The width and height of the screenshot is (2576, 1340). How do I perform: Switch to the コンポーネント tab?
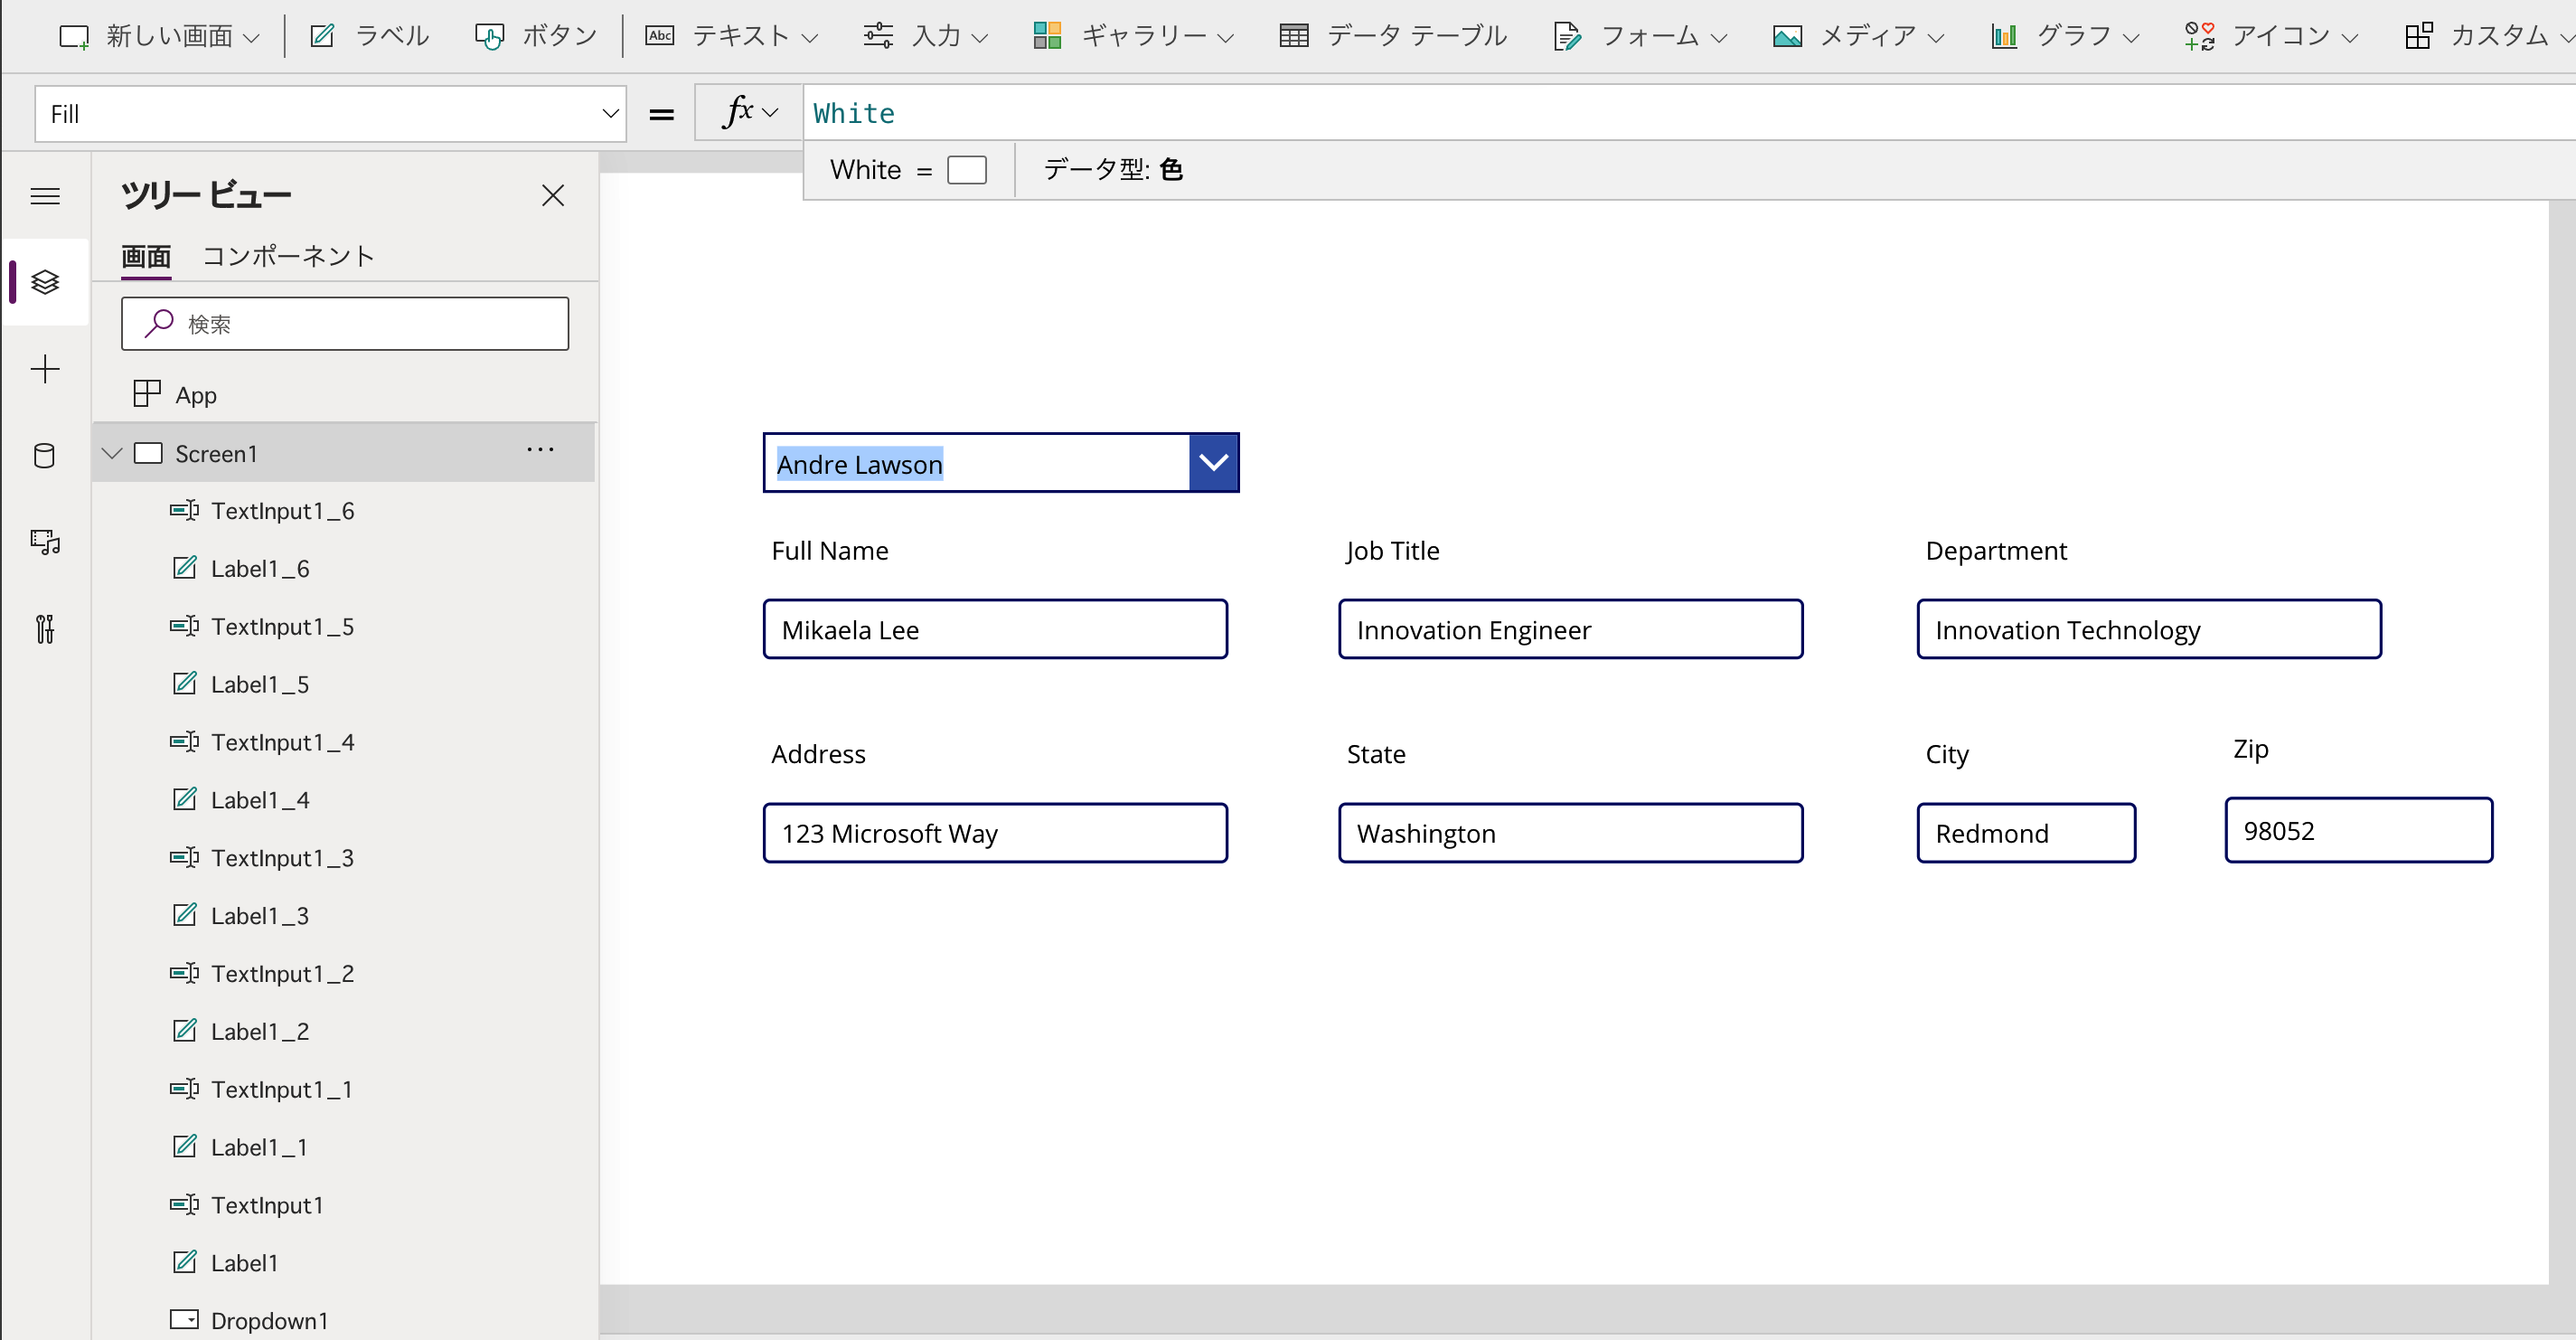tap(288, 256)
